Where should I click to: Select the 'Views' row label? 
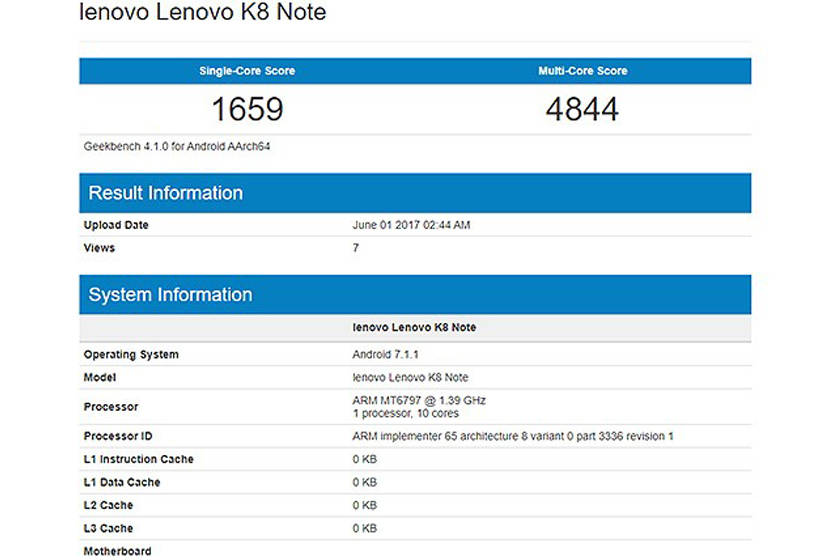[99, 248]
